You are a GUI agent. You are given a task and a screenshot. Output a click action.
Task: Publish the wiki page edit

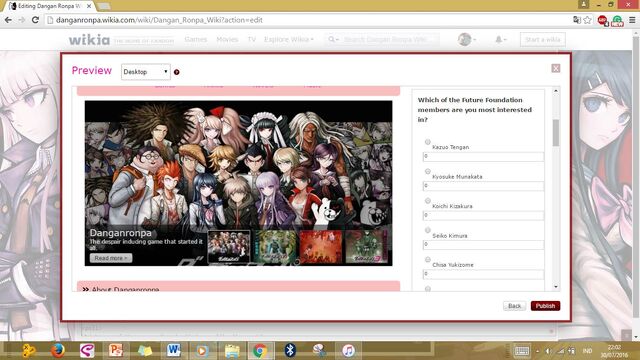tap(545, 306)
